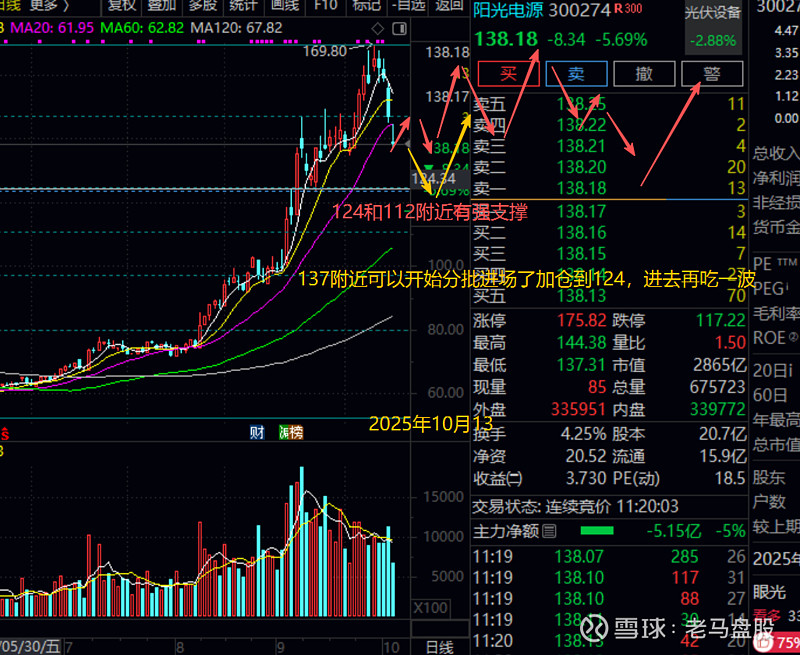Select the 买五 138.13 bid row
This screenshot has width=800, height=655.
(609, 295)
